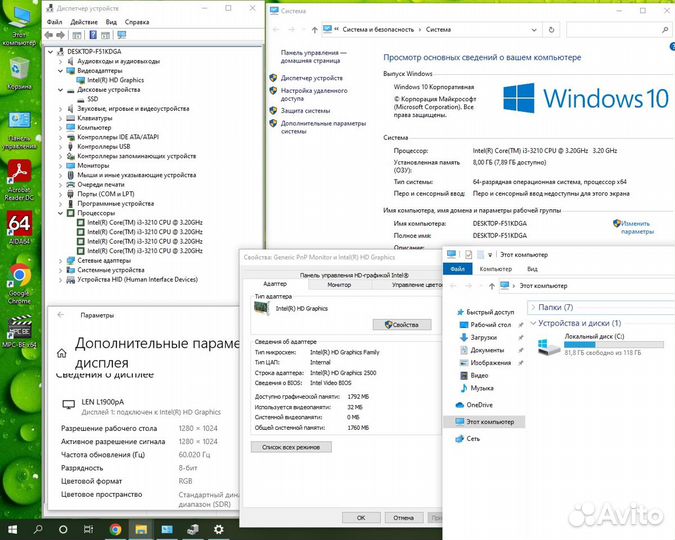Viewport: 675px width, 540px height.
Task: Launch the Google Chrome desktop shortcut
Action: pos(19,284)
